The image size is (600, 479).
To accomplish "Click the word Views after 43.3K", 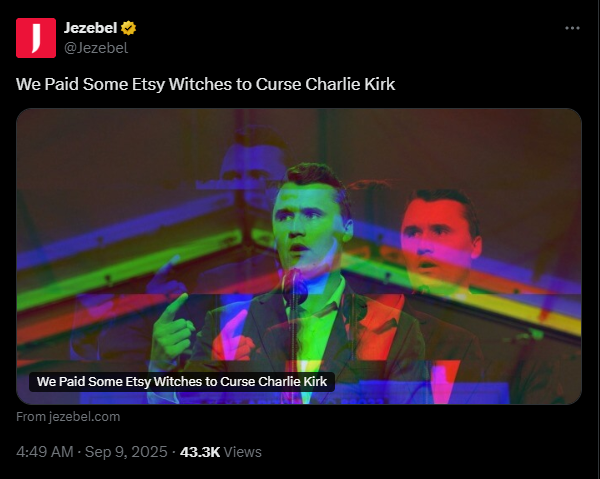I will click(243, 452).
